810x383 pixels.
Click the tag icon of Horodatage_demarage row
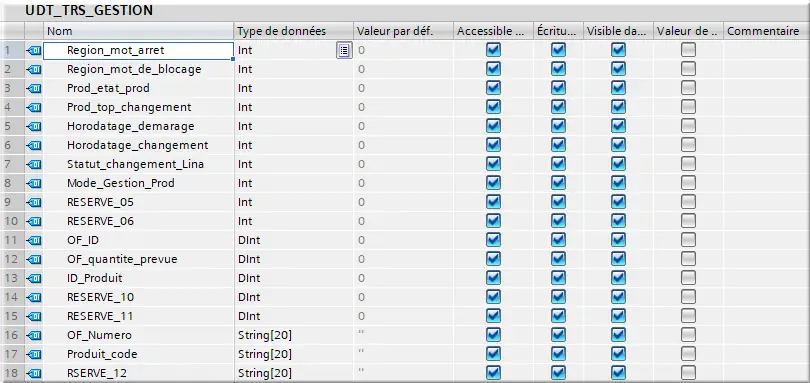pos(34,126)
